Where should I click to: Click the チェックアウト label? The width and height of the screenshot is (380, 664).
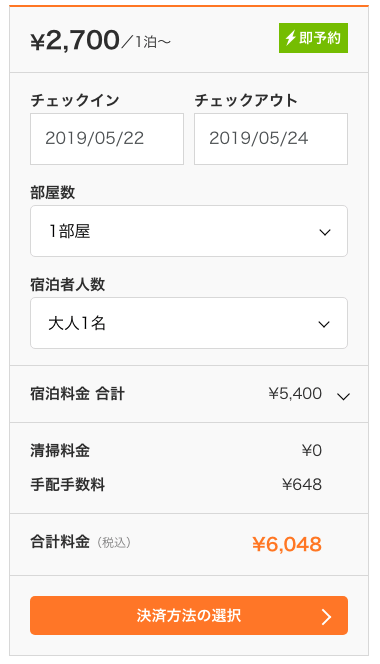[246, 101]
